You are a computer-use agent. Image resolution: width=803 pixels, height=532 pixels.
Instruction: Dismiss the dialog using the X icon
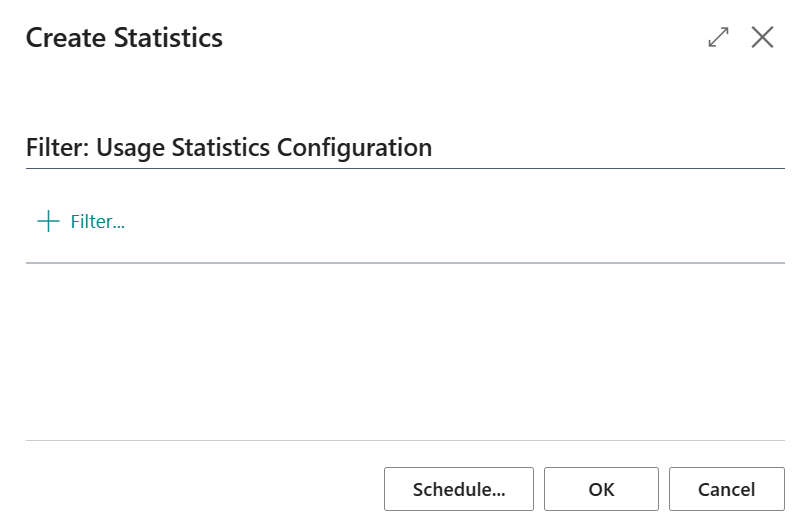click(x=762, y=37)
